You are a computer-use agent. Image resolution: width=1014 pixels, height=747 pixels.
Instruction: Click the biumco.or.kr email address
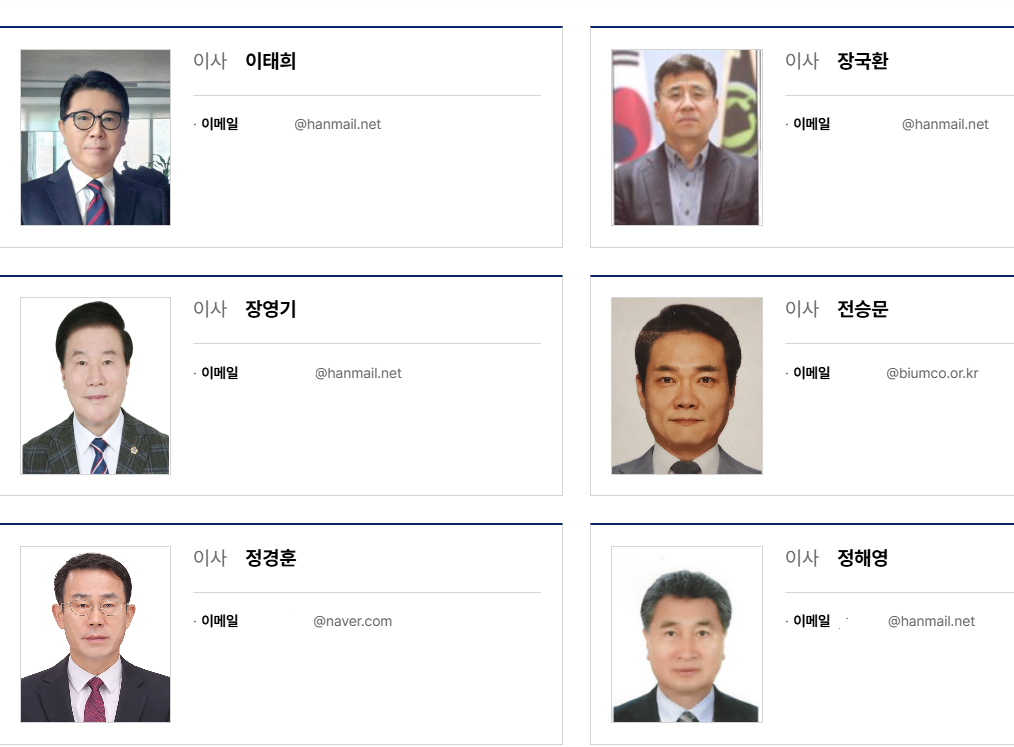[x=932, y=373]
